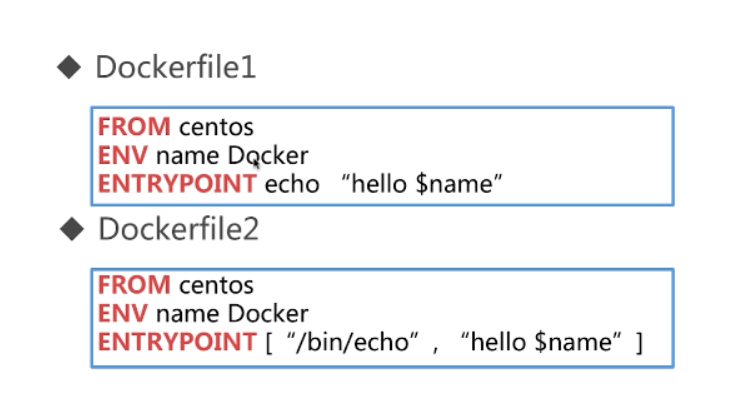Click "name Docker" in the second code box
The height and width of the screenshot is (412, 730).
(x=232, y=313)
